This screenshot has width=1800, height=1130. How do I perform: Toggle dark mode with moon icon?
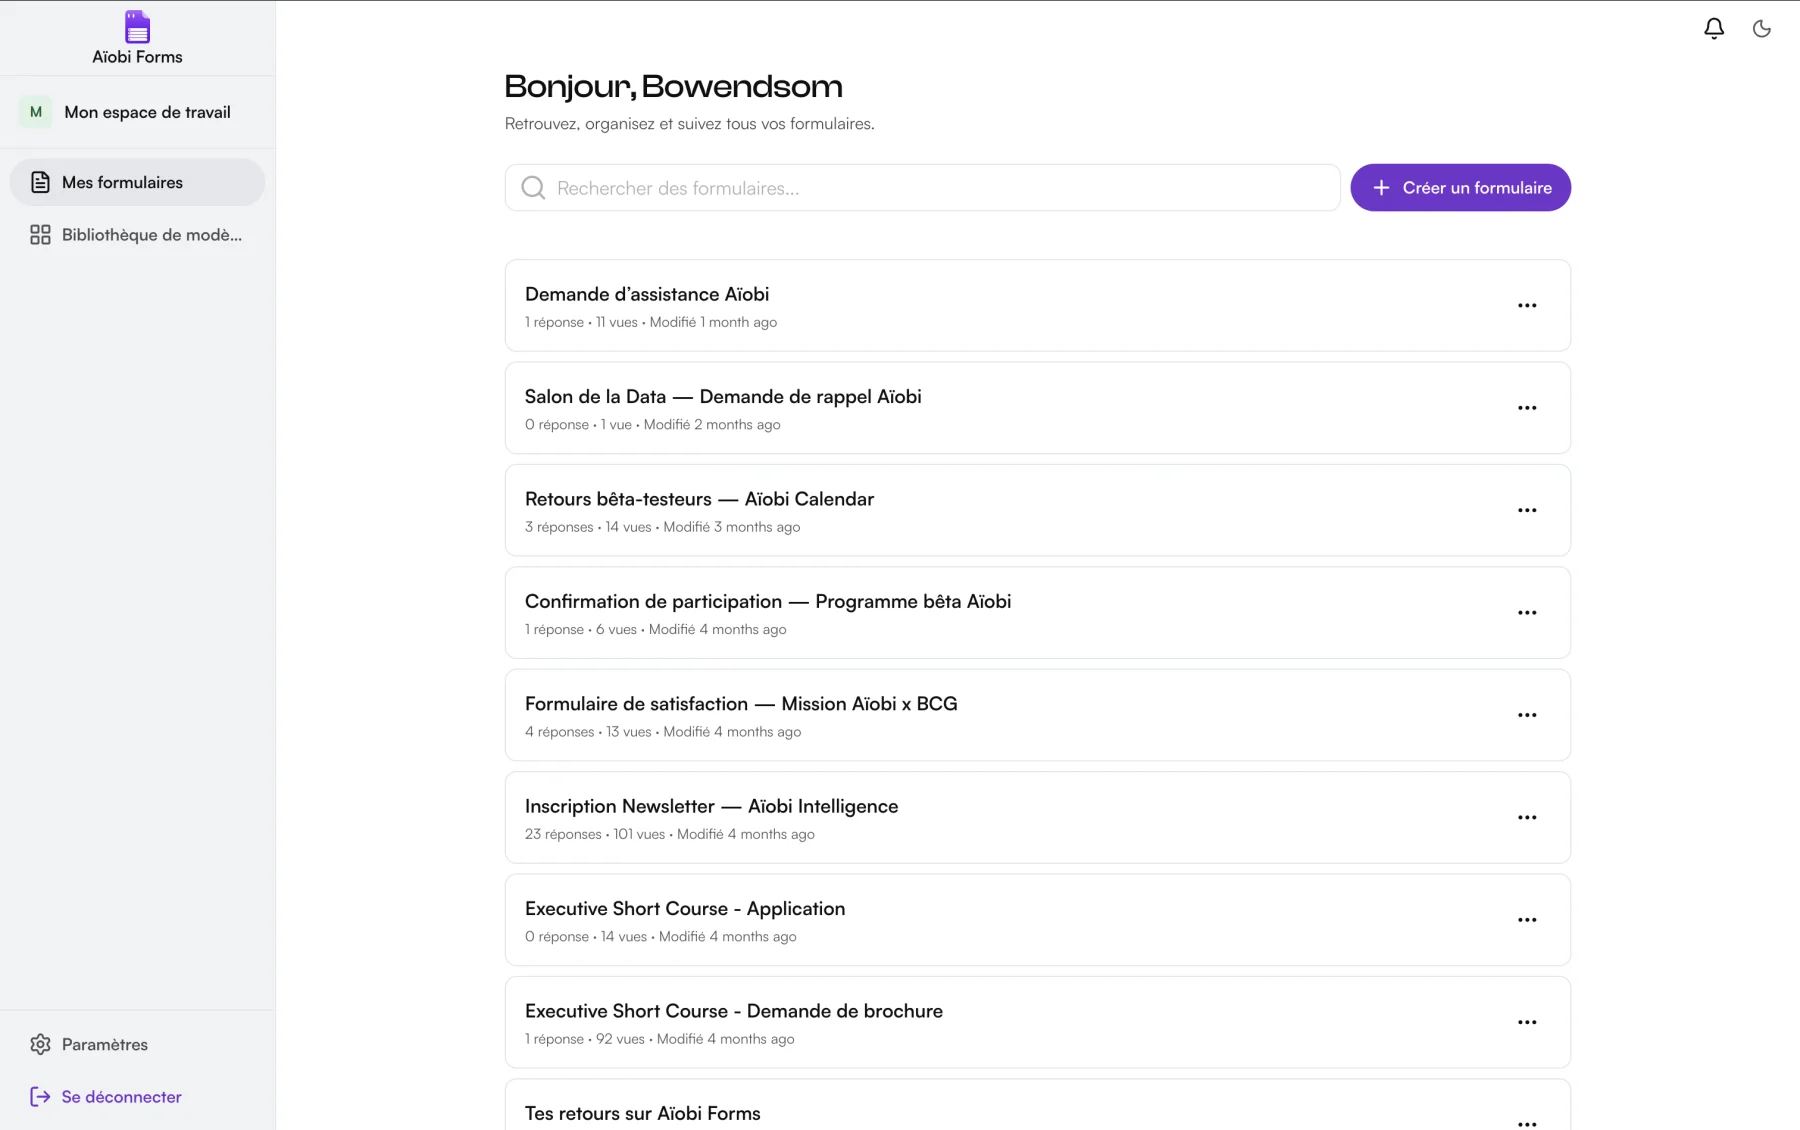point(1761,29)
